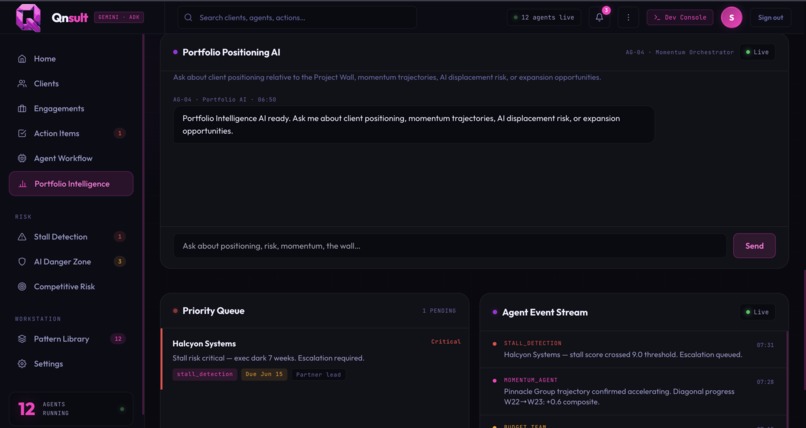Go to Clients section
This screenshot has height=428, width=806.
pos(71,83)
